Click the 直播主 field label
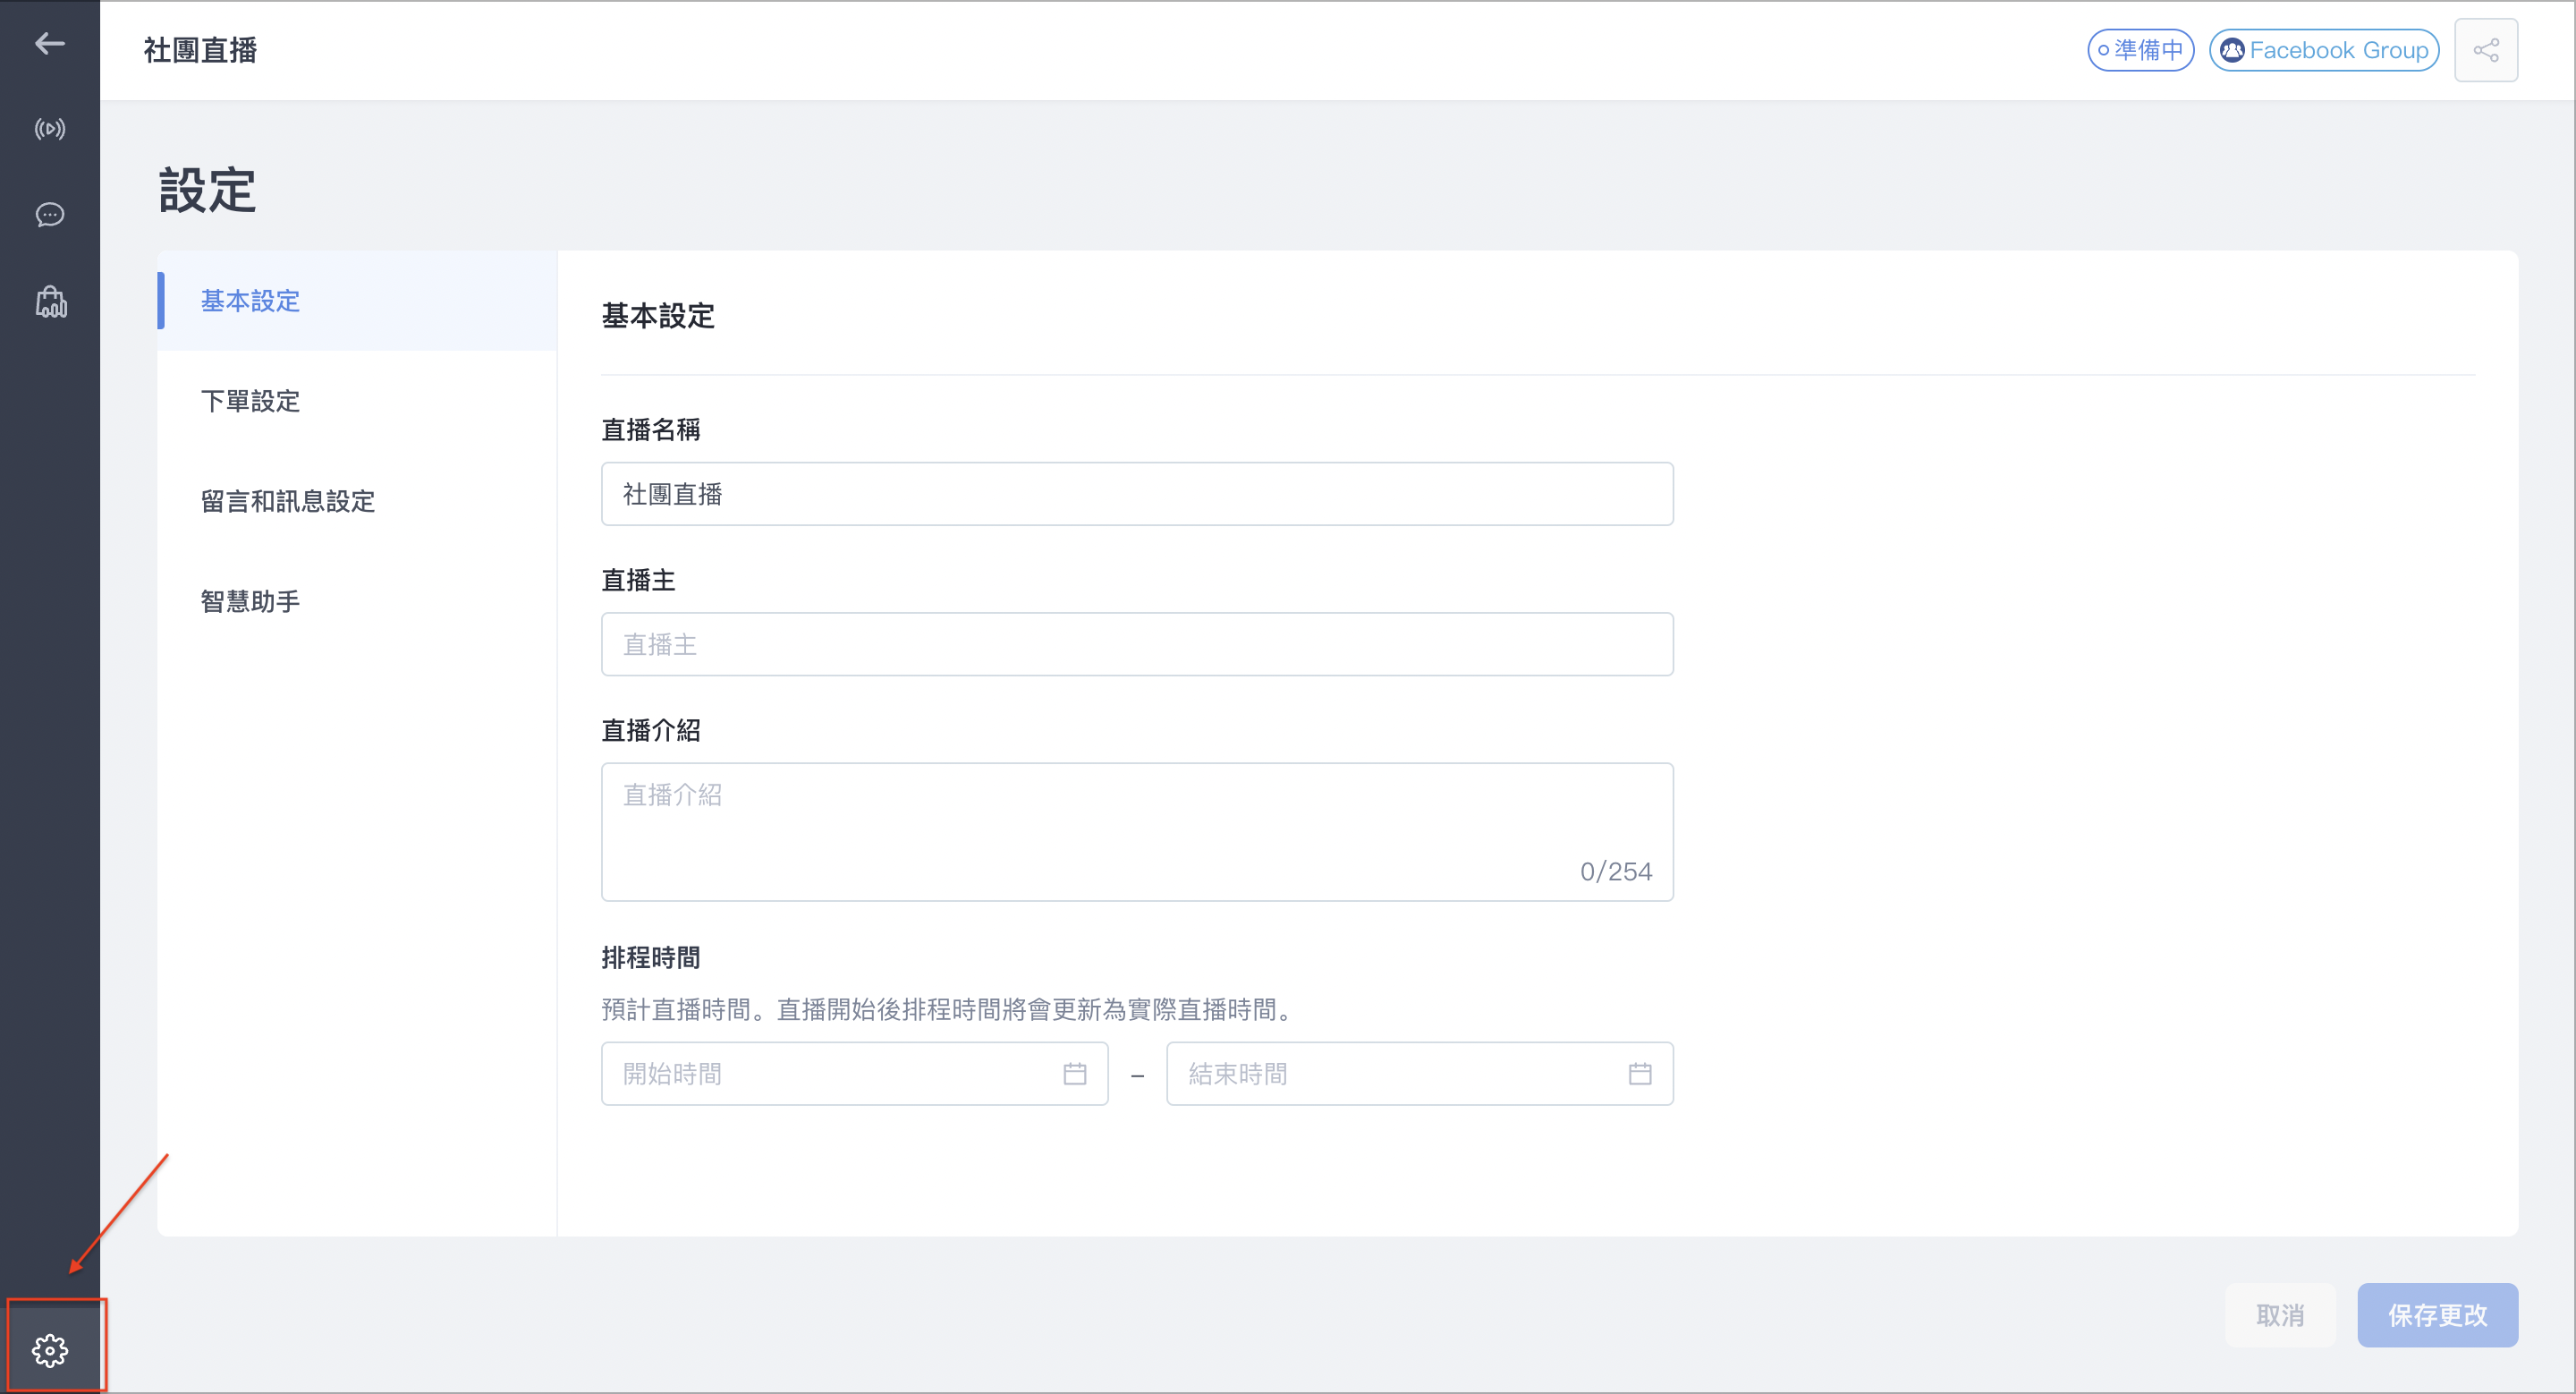 pos(638,580)
